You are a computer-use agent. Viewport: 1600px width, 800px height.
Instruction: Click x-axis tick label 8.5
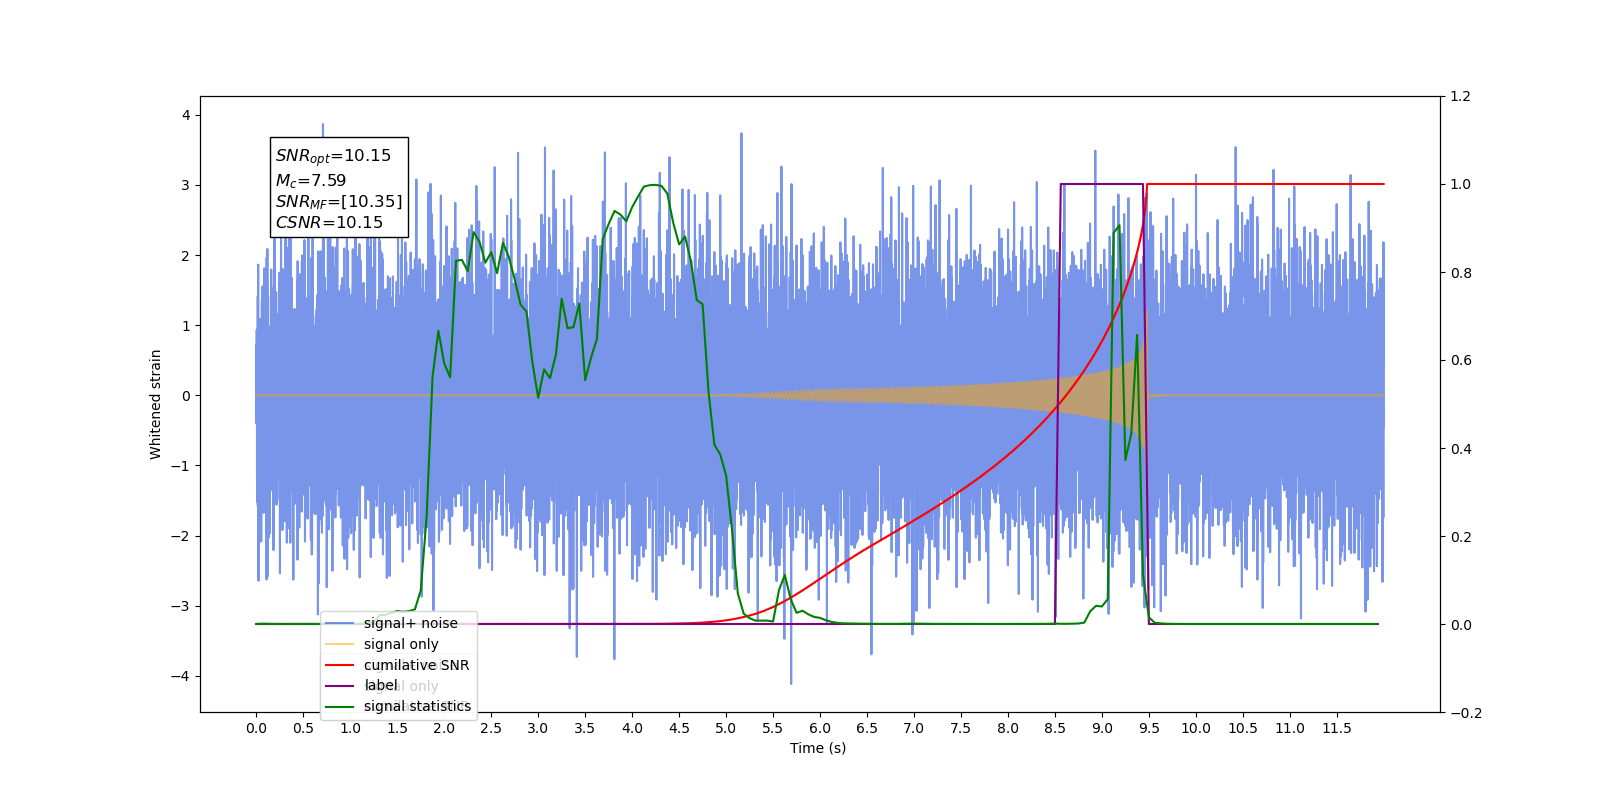[1055, 728]
